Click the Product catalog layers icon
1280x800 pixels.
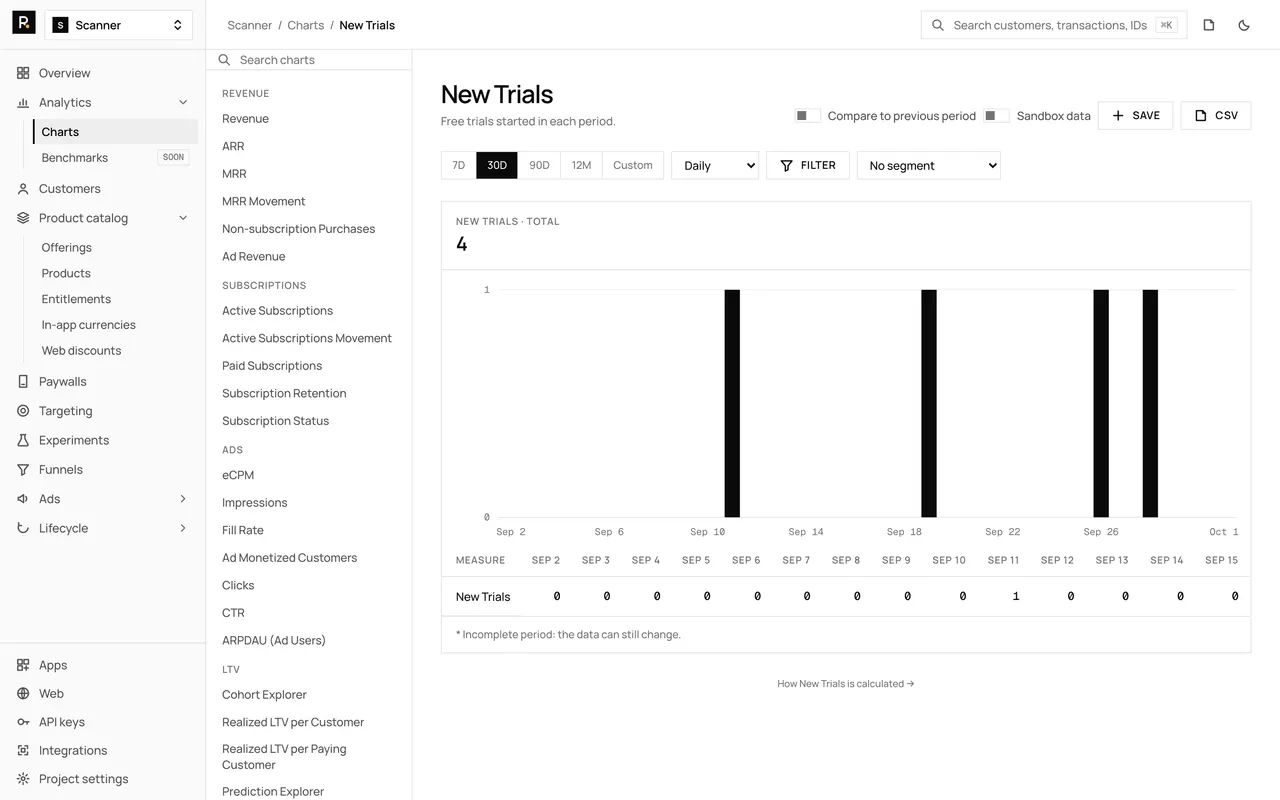(23, 218)
